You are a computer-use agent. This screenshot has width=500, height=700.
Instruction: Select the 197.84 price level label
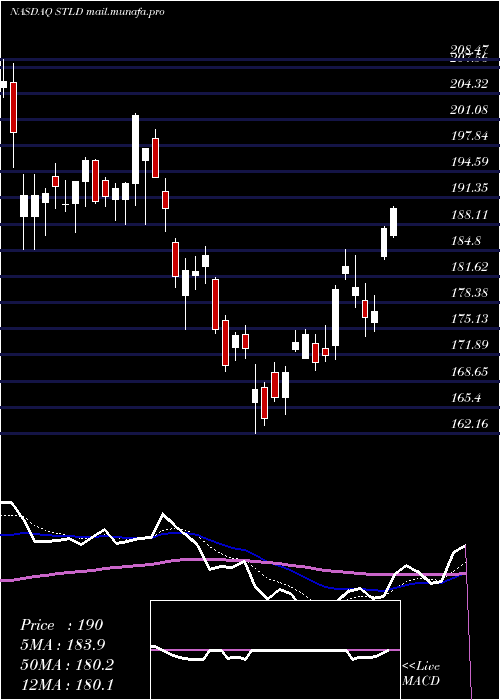[469, 136]
